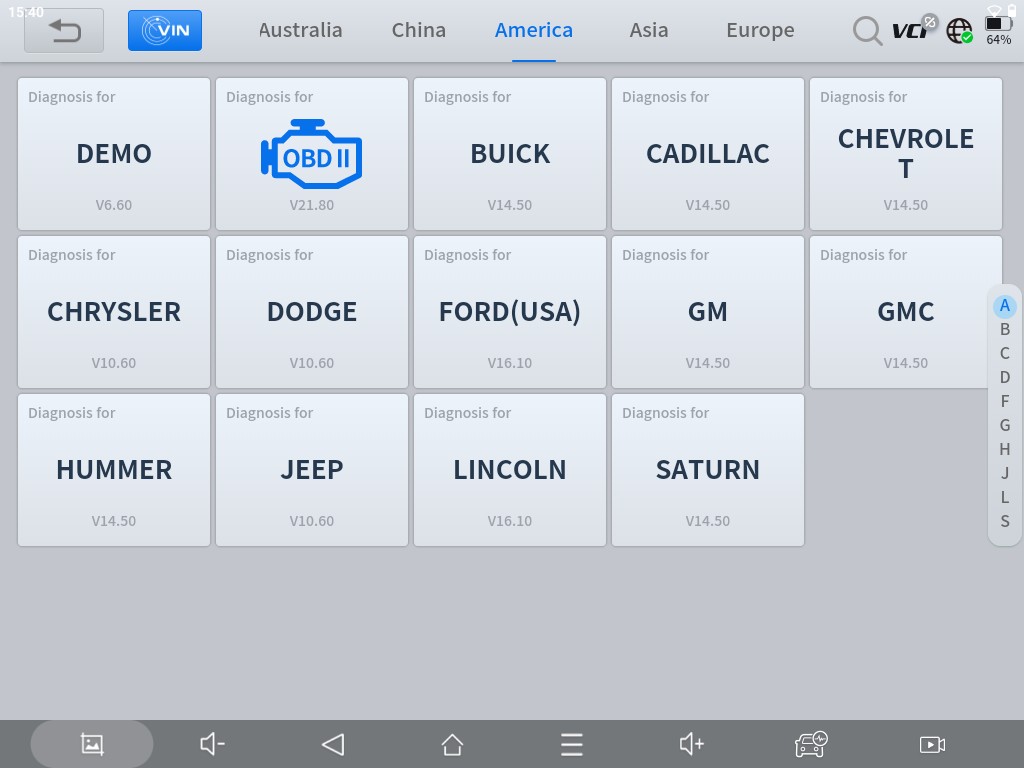Lower volume with speaker minus icon
This screenshot has width=1024, height=768.
point(212,744)
